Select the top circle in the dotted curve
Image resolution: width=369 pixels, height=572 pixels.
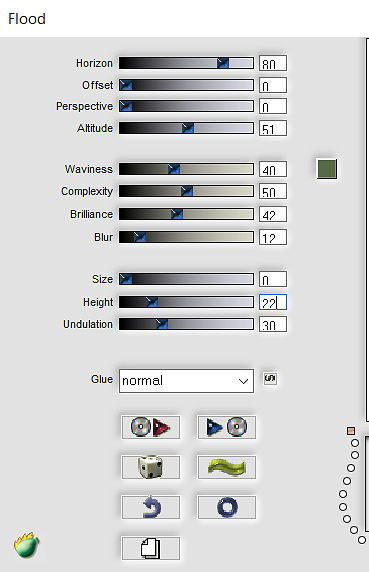tap(354, 443)
